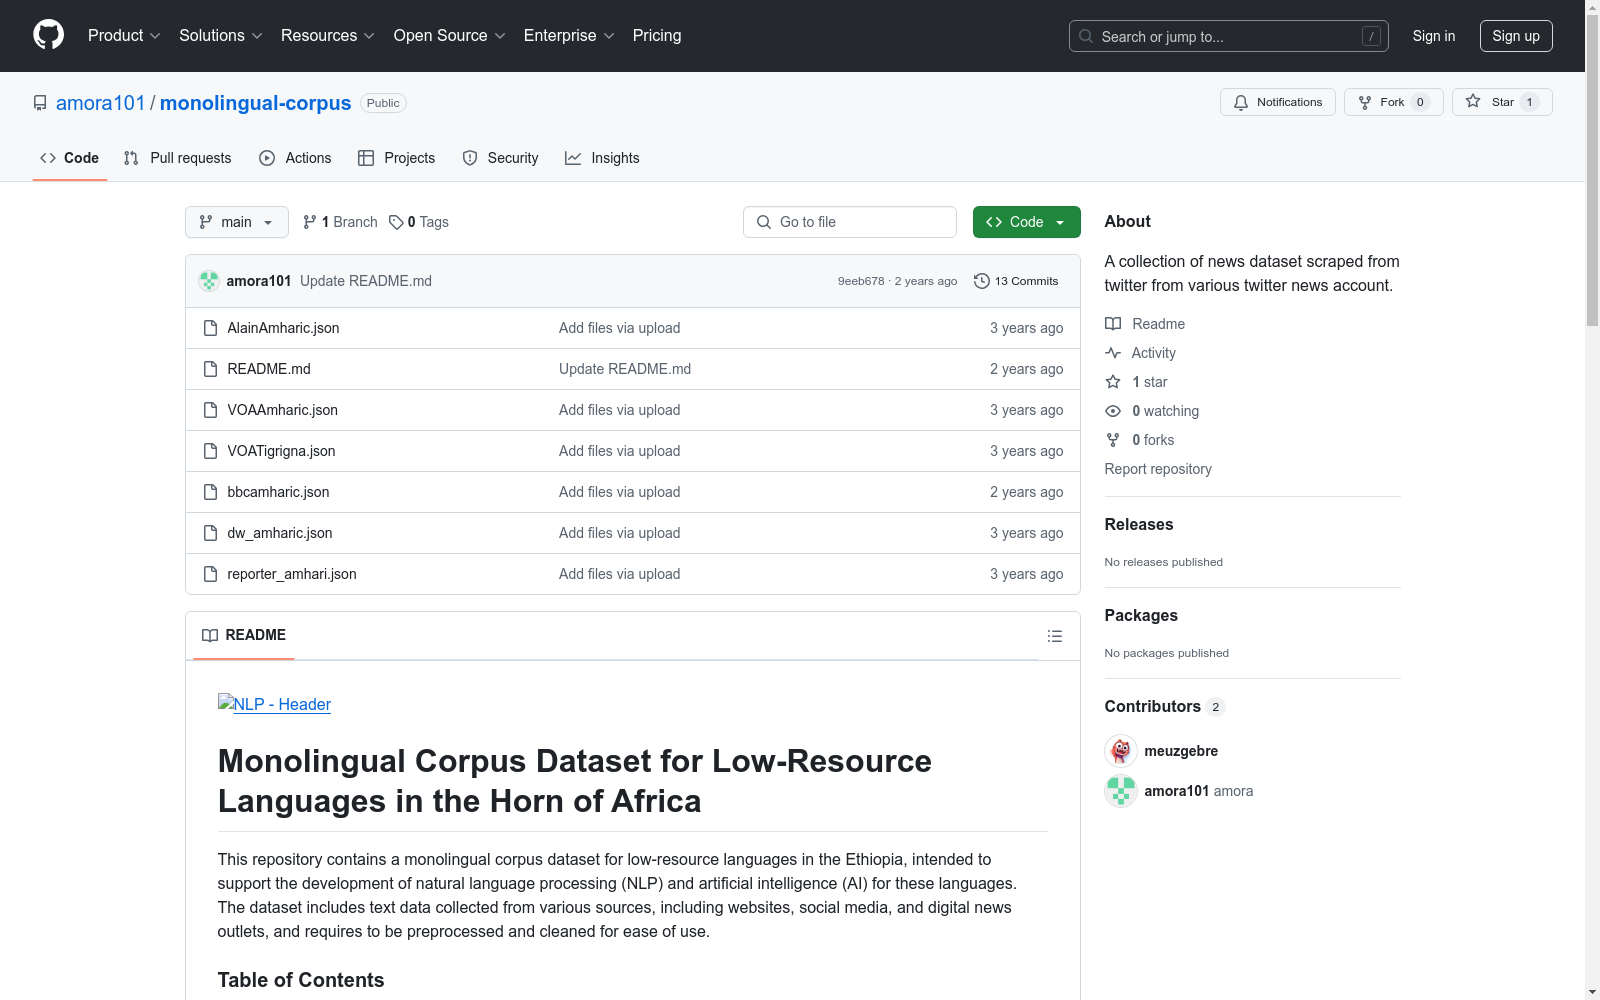
Task: Click the slash shortcut icon in search
Action: tap(1371, 36)
